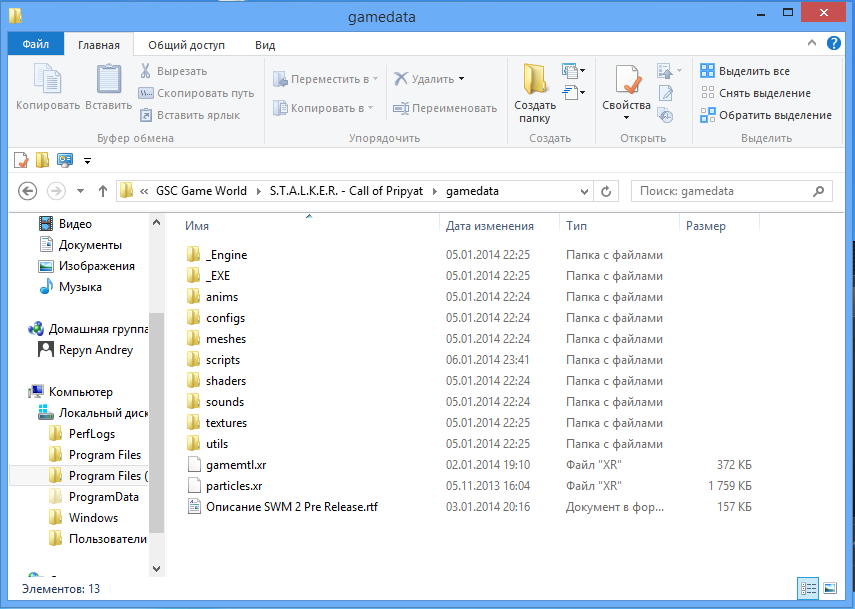Switch to the Общий доступ tab
Screen dimensions: 855x609
tap(186, 45)
